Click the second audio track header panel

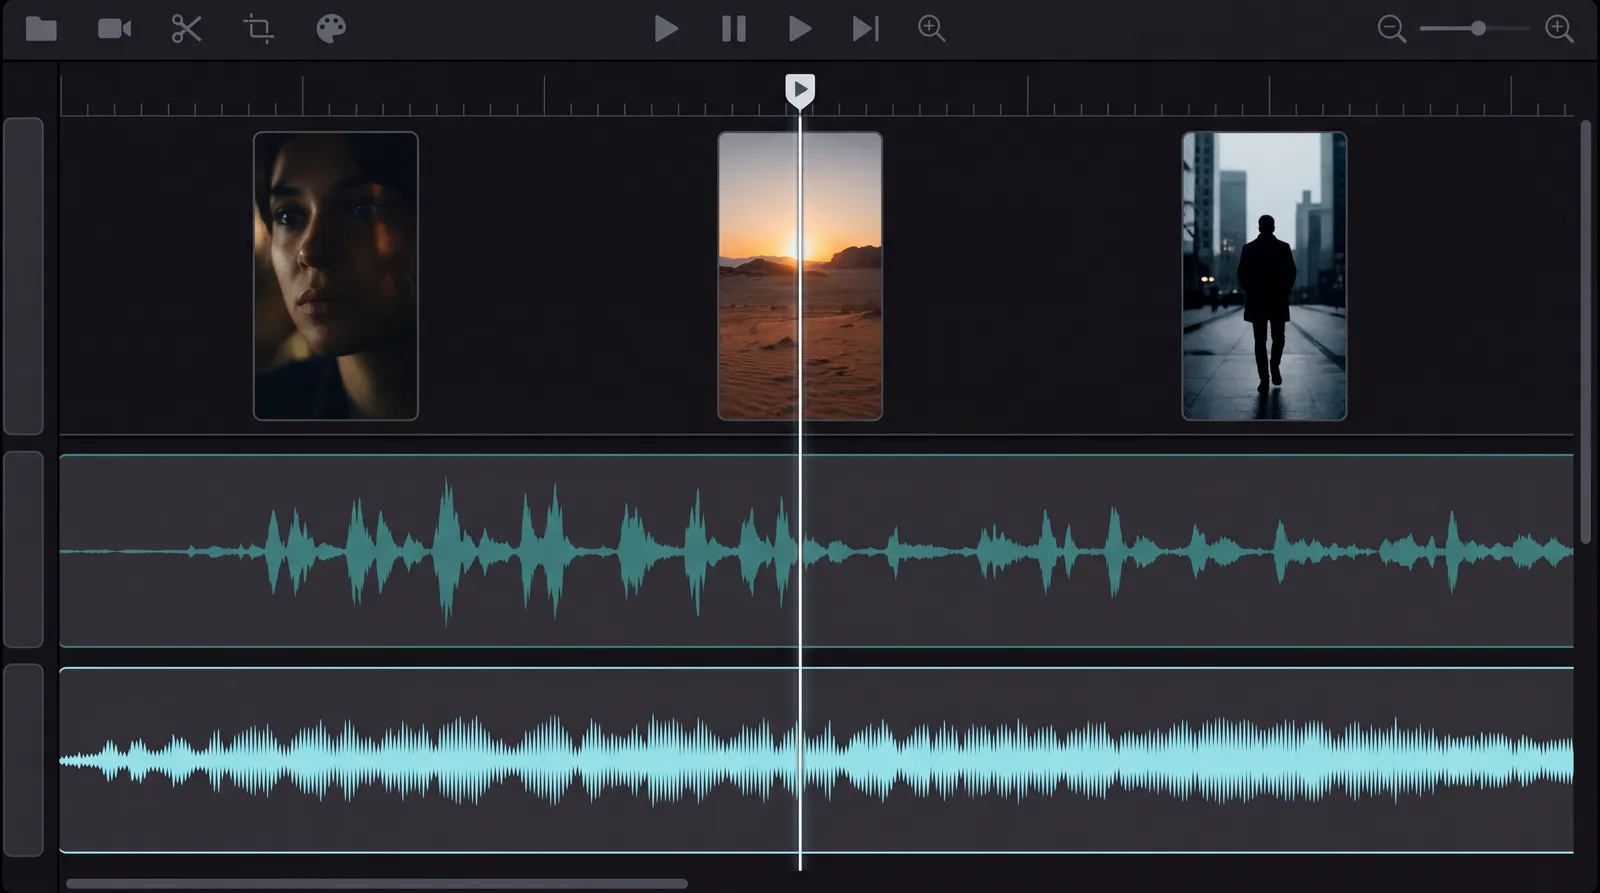pos(23,760)
